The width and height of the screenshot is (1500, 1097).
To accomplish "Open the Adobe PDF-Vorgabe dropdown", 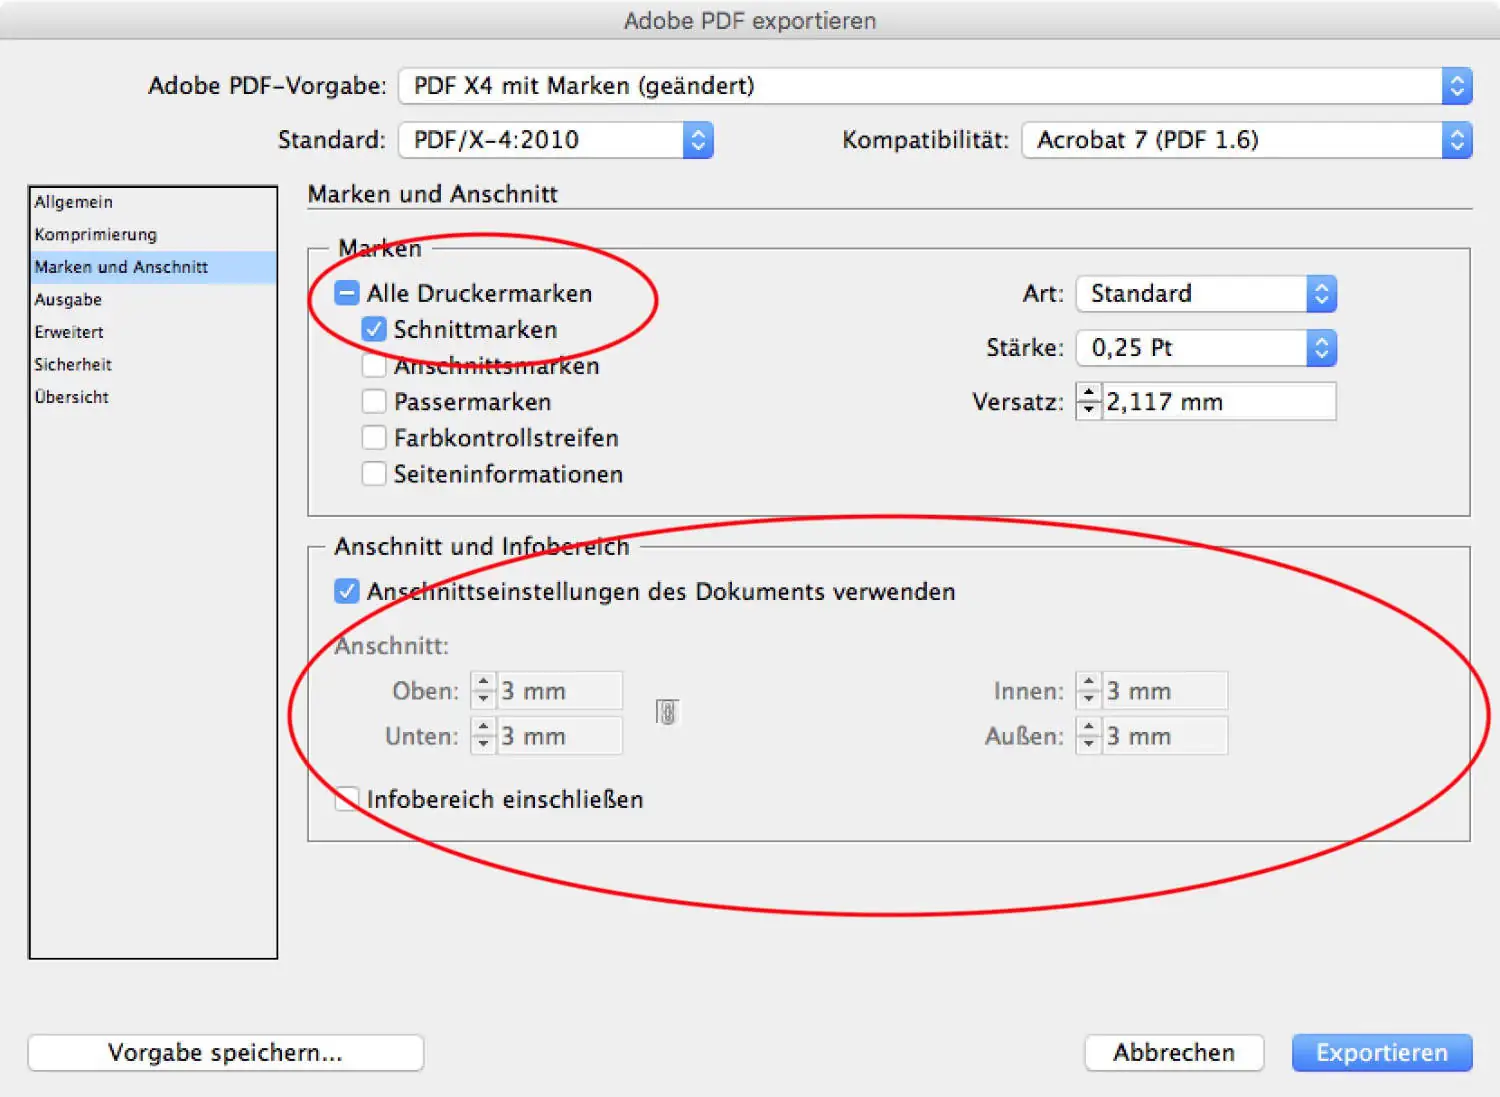I will (x=935, y=86).
